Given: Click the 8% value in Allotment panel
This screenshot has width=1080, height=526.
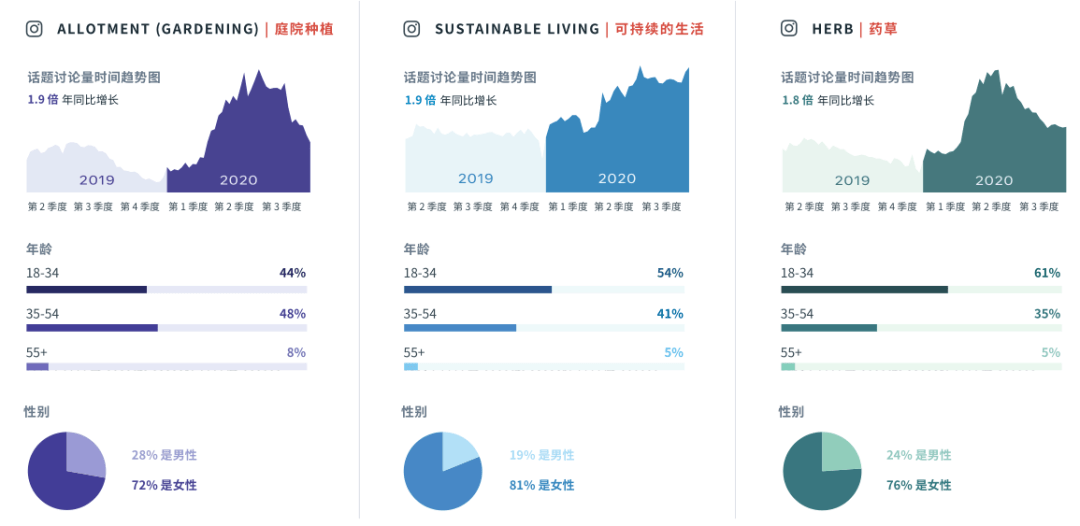Looking at the screenshot, I should (297, 353).
